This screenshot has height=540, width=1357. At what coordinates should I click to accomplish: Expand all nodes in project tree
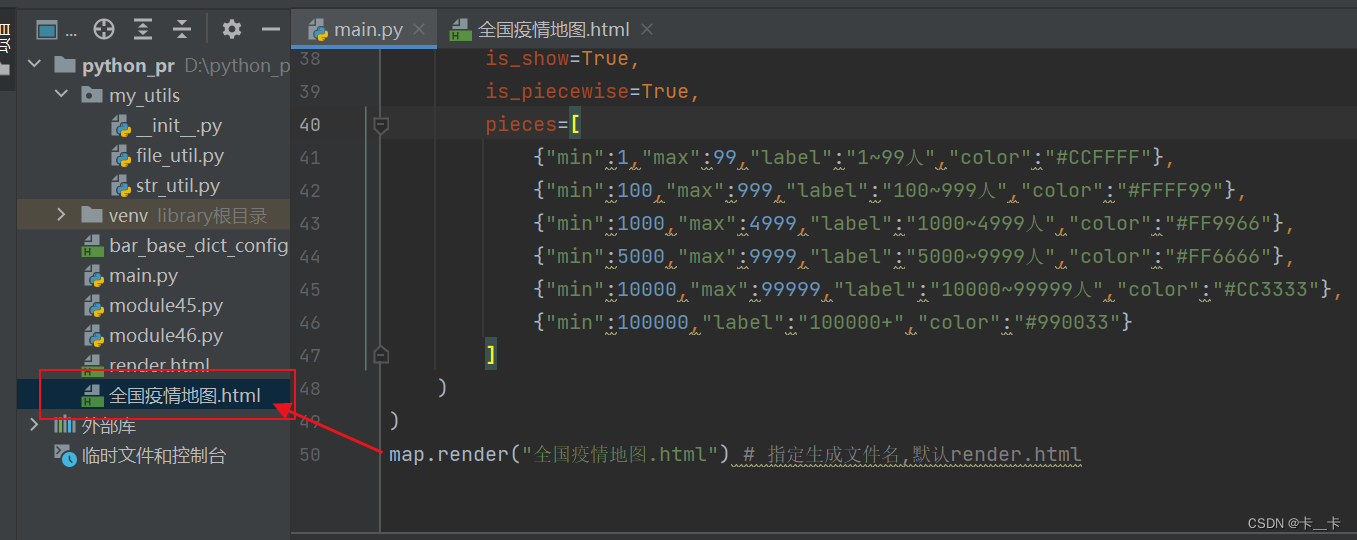coord(143,29)
